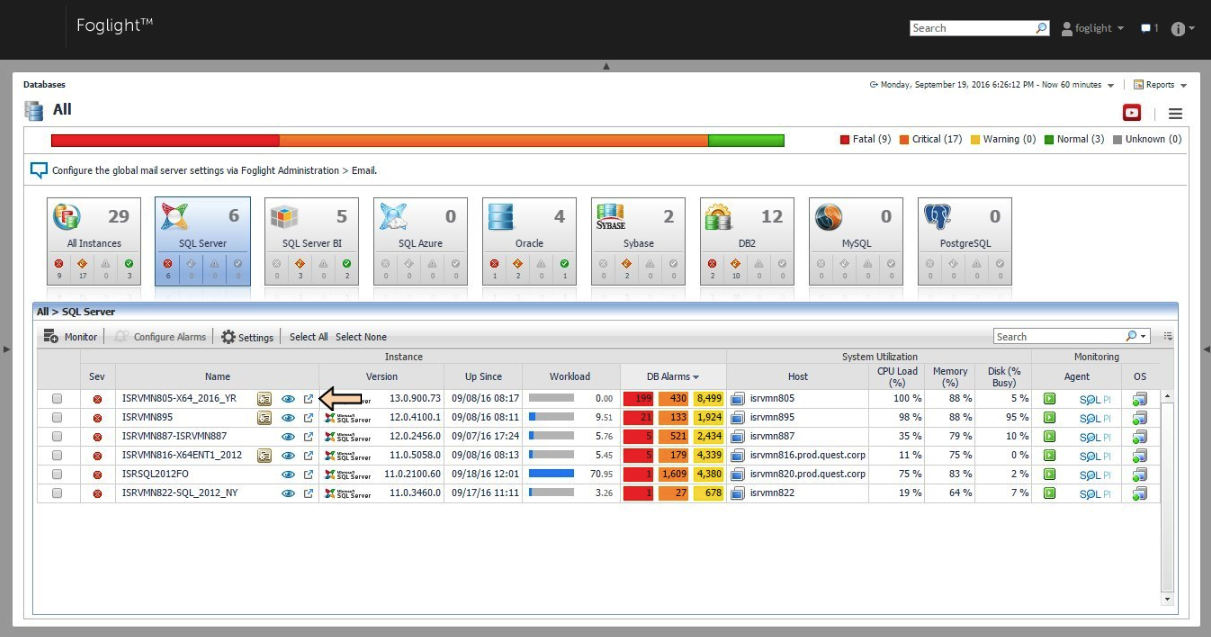Open the YouTube video icon
1211x637 pixels.
(x=1132, y=113)
